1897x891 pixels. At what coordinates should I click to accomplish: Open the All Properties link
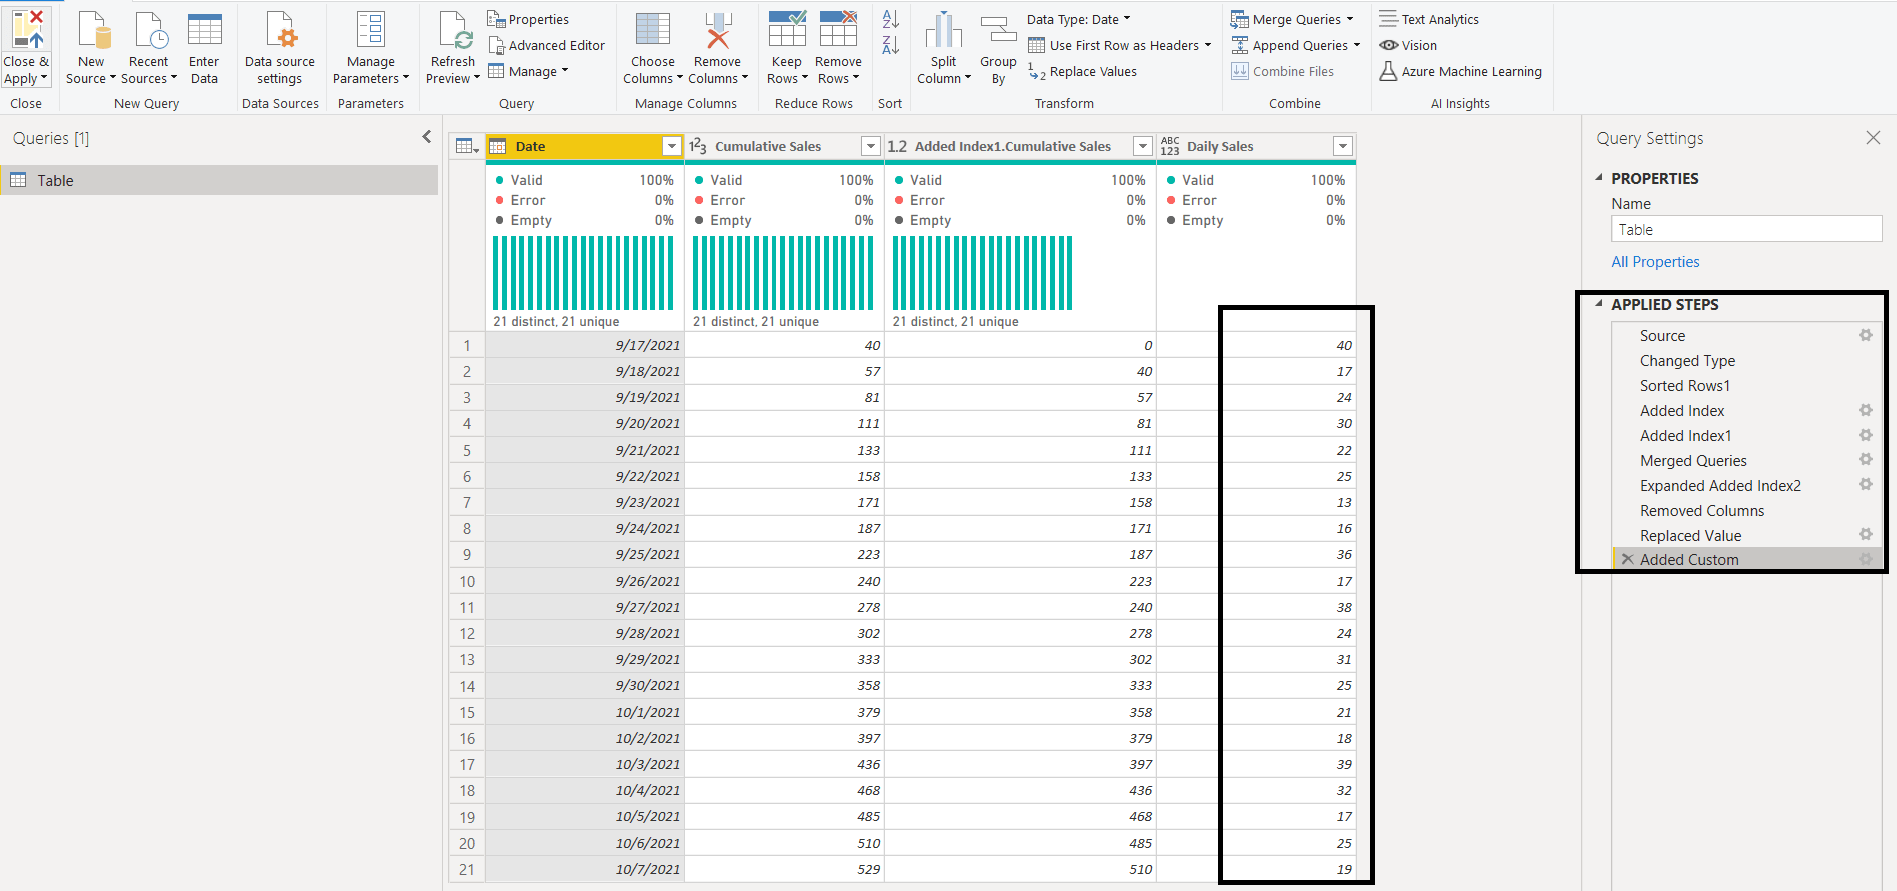point(1655,261)
